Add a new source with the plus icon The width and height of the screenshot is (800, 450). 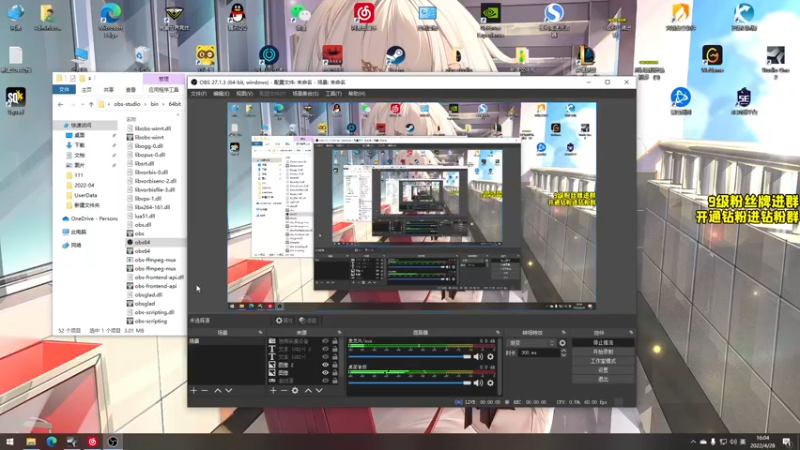coord(273,390)
